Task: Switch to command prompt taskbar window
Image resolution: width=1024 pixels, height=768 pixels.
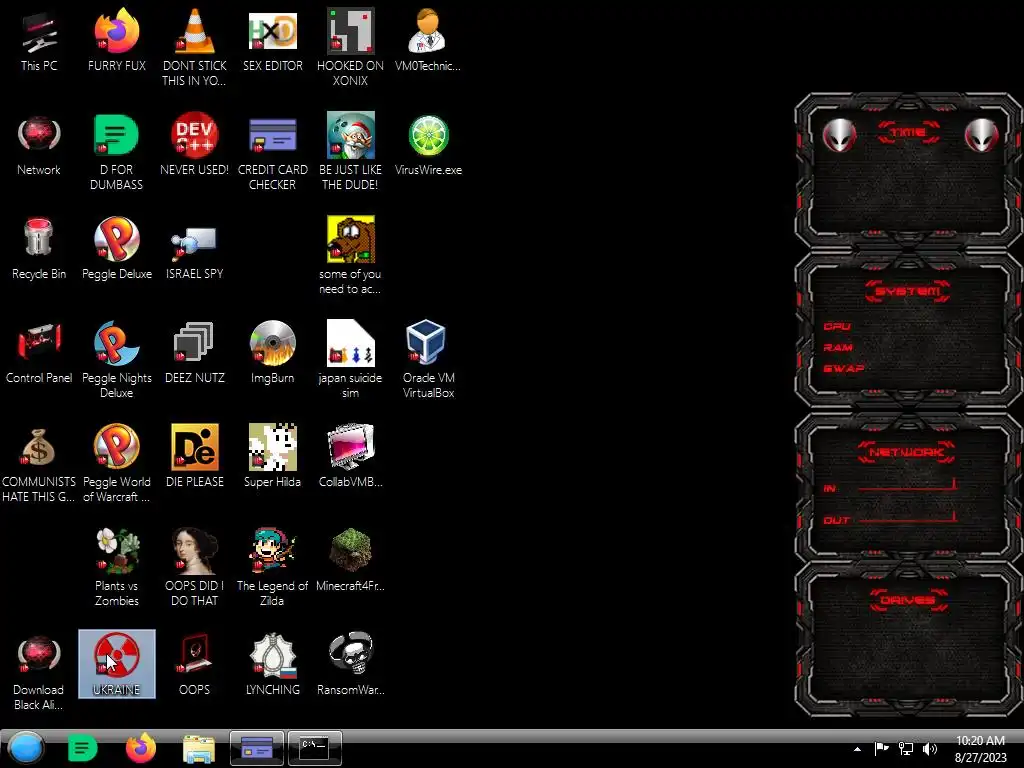Action: click(315, 748)
